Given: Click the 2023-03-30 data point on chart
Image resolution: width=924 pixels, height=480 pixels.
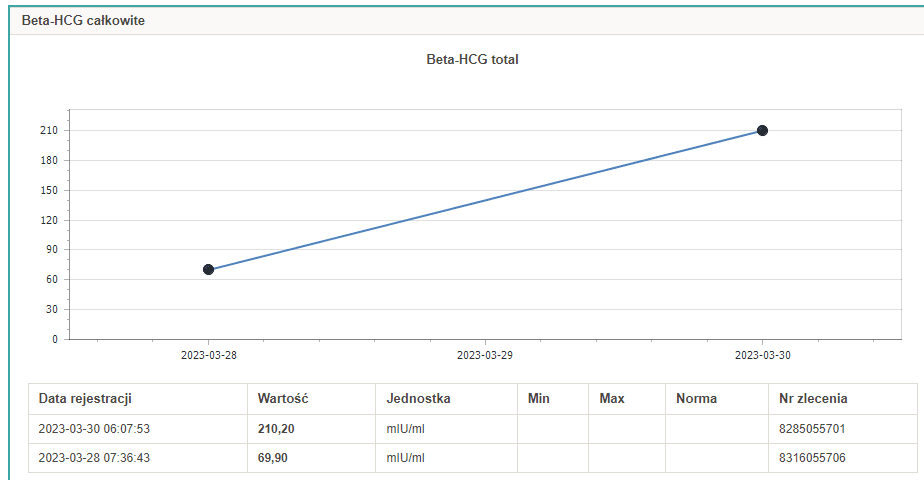Looking at the screenshot, I should [762, 131].
